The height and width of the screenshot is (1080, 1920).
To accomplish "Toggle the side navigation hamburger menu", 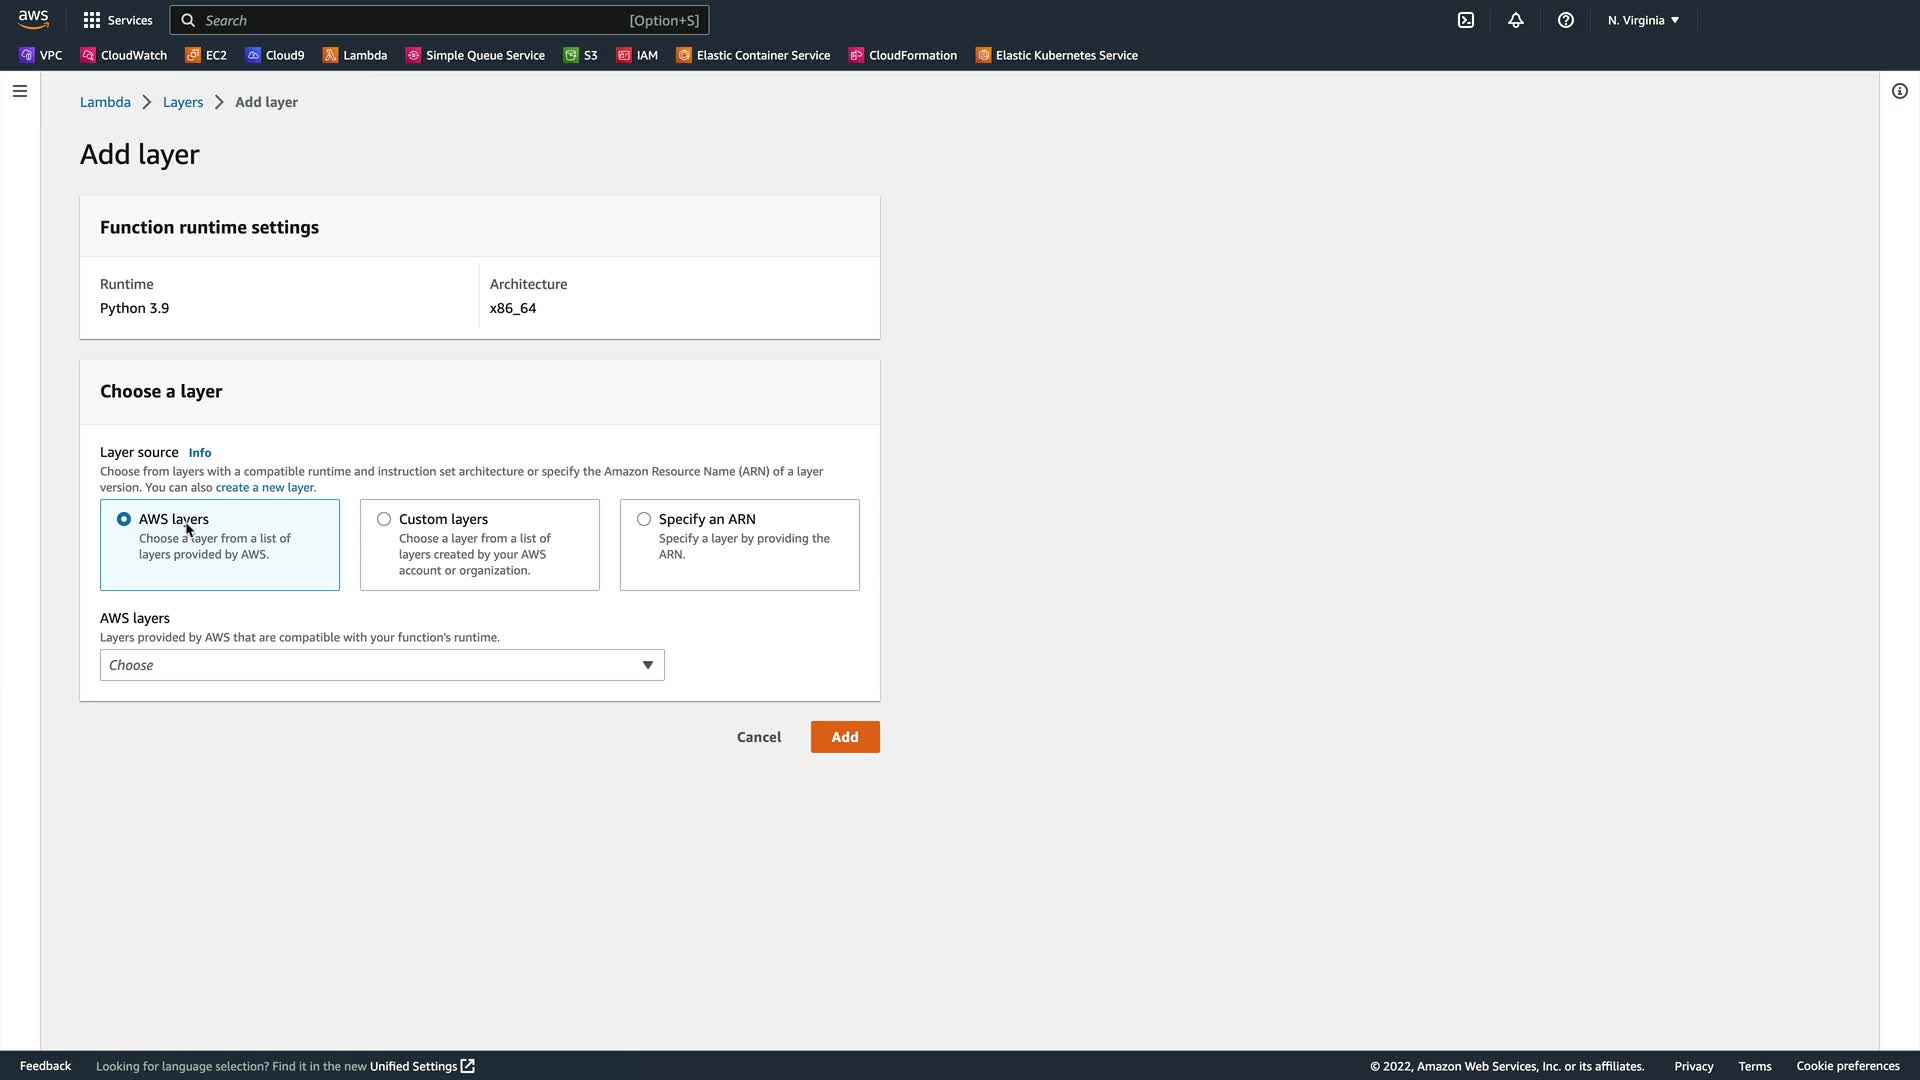I will coord(20,91).
